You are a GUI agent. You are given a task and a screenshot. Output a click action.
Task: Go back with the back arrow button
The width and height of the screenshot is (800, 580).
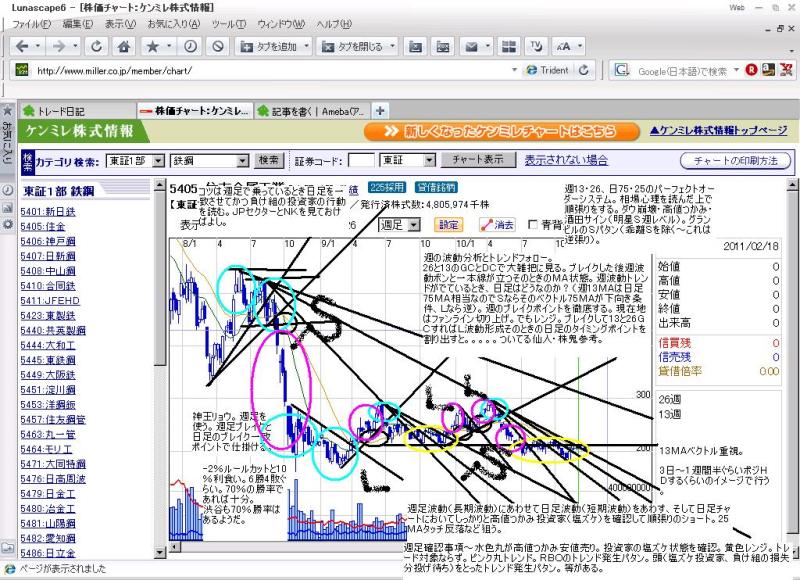(21, 46)
